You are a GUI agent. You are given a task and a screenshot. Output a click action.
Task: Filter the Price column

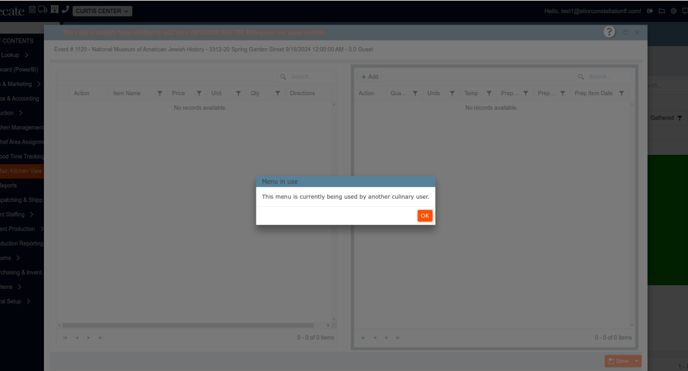[x=199, y=93]
